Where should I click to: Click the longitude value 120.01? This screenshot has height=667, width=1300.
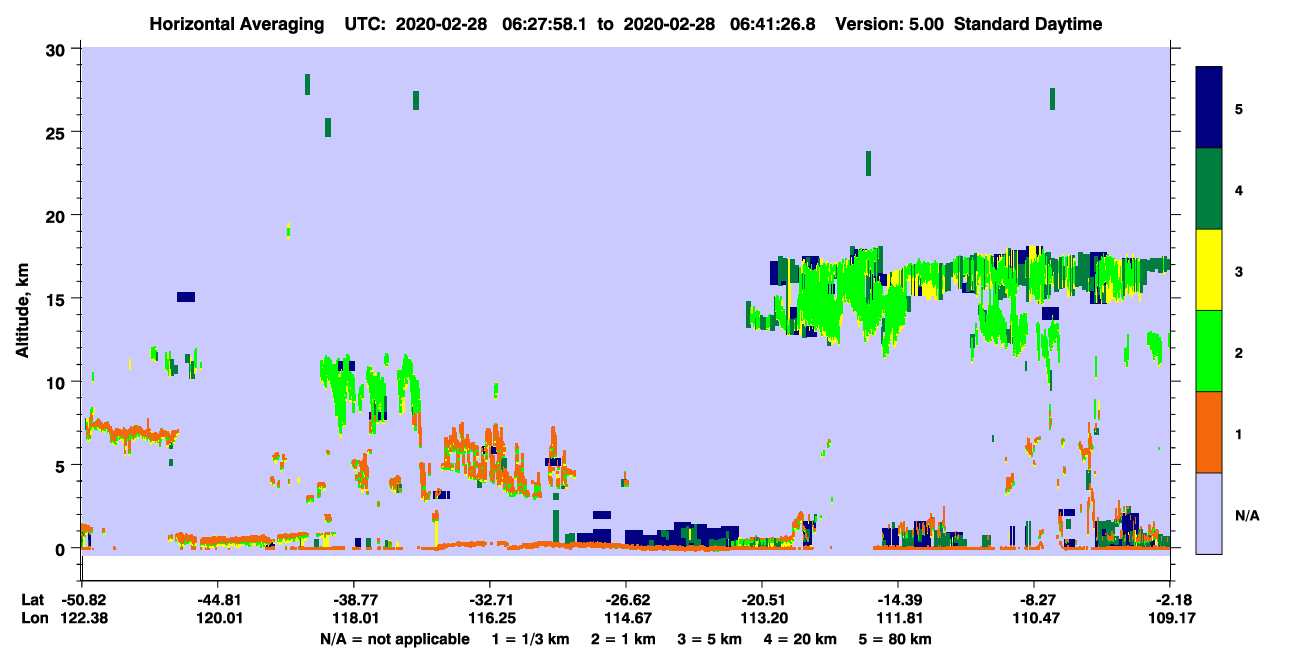218,618
